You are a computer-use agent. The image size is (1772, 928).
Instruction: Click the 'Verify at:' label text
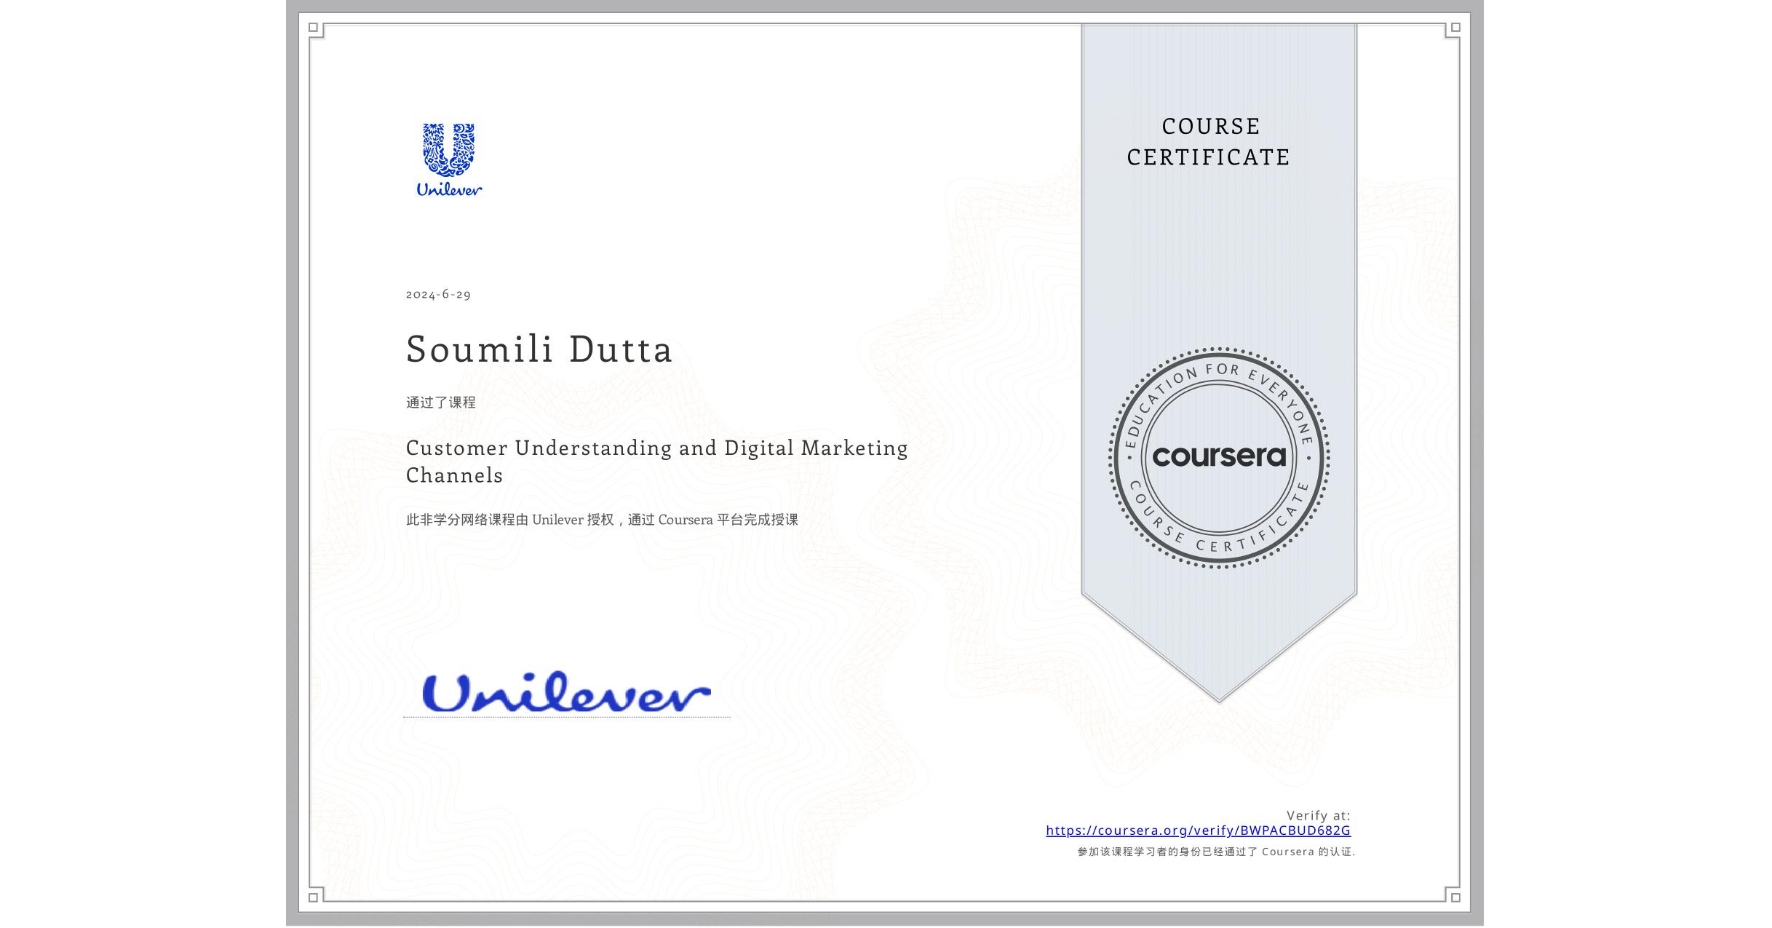(1317, 815)
